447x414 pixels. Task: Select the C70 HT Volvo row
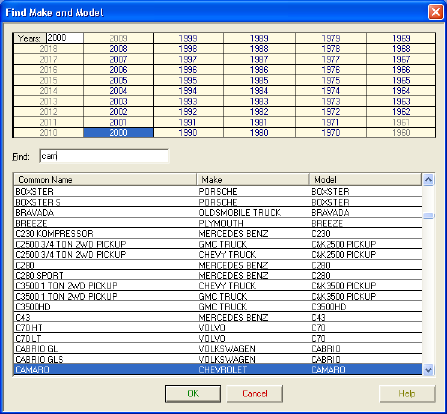[x=218, y=328]
